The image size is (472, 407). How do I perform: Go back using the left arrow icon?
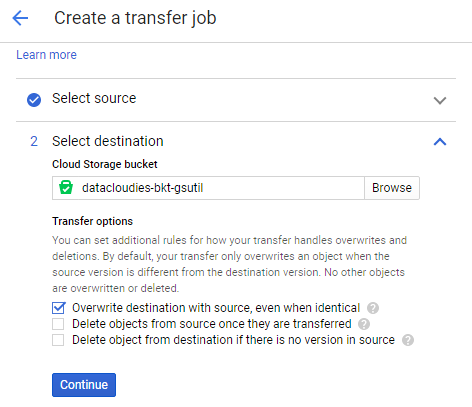pos(20,18)
